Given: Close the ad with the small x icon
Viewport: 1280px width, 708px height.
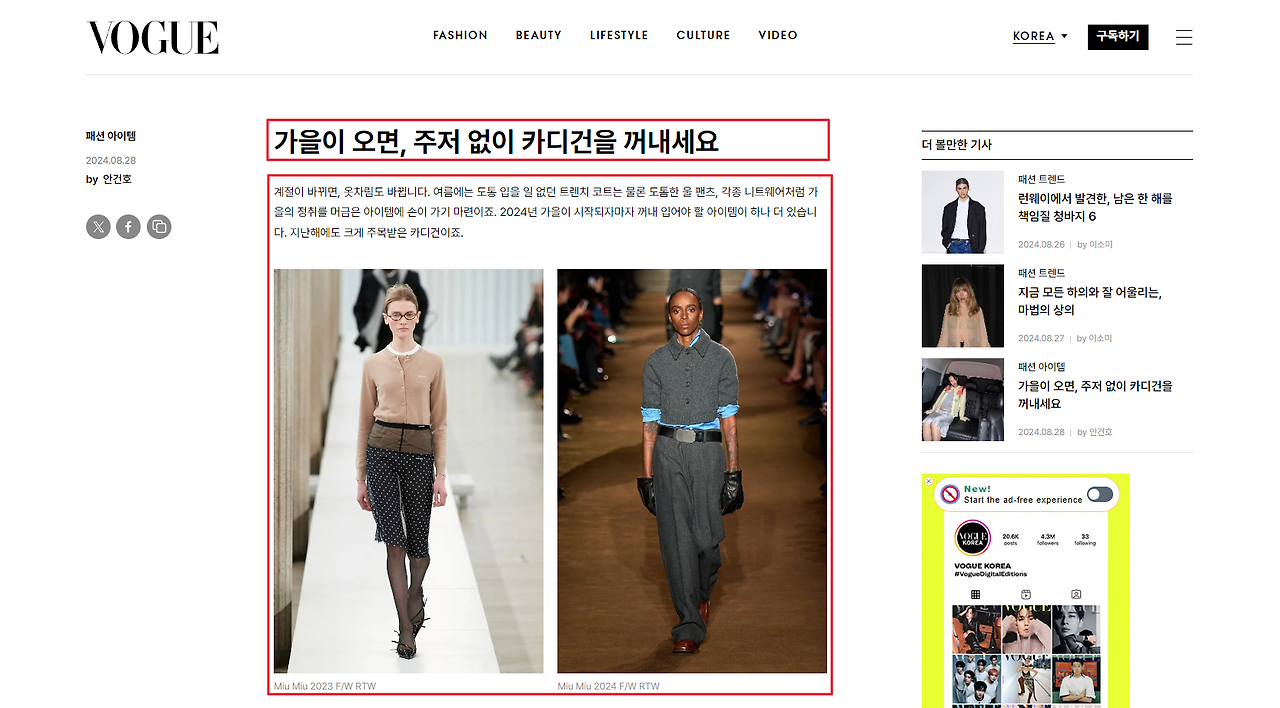Looking at the screenshot, I should click(x=928, y=481).
